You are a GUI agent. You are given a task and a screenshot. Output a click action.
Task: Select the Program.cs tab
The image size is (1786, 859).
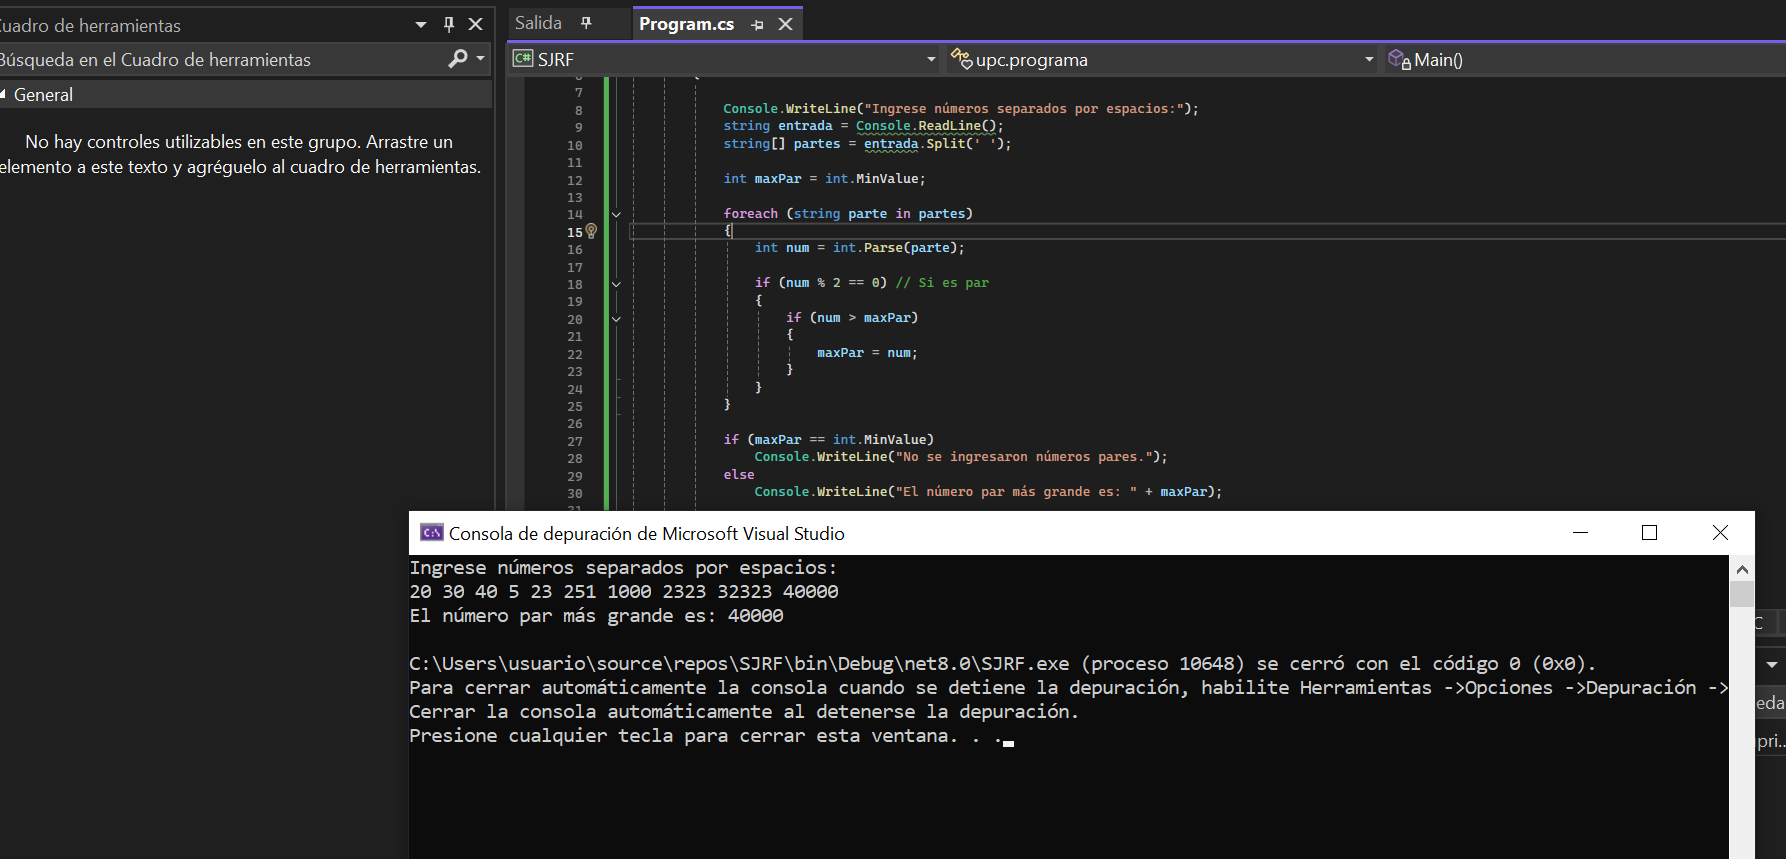pos(686,24)
